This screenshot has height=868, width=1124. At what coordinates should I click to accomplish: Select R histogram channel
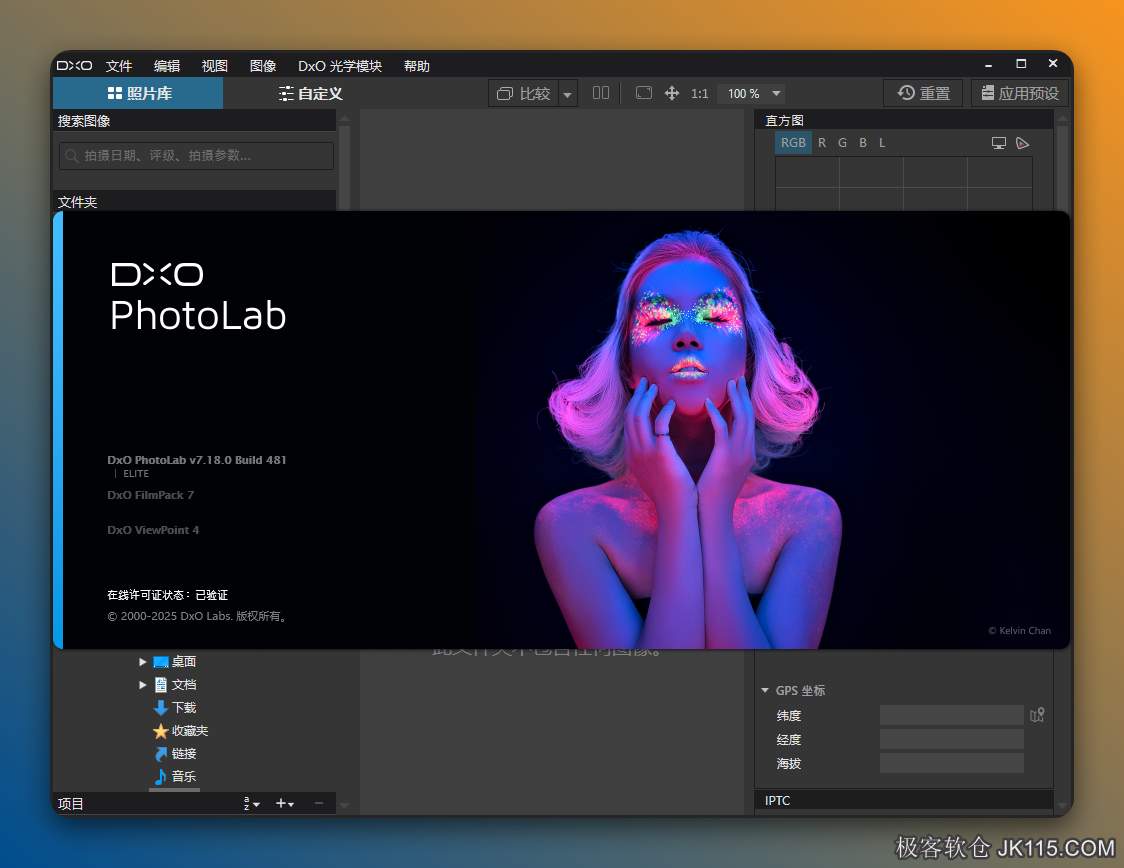coord(822,143)
